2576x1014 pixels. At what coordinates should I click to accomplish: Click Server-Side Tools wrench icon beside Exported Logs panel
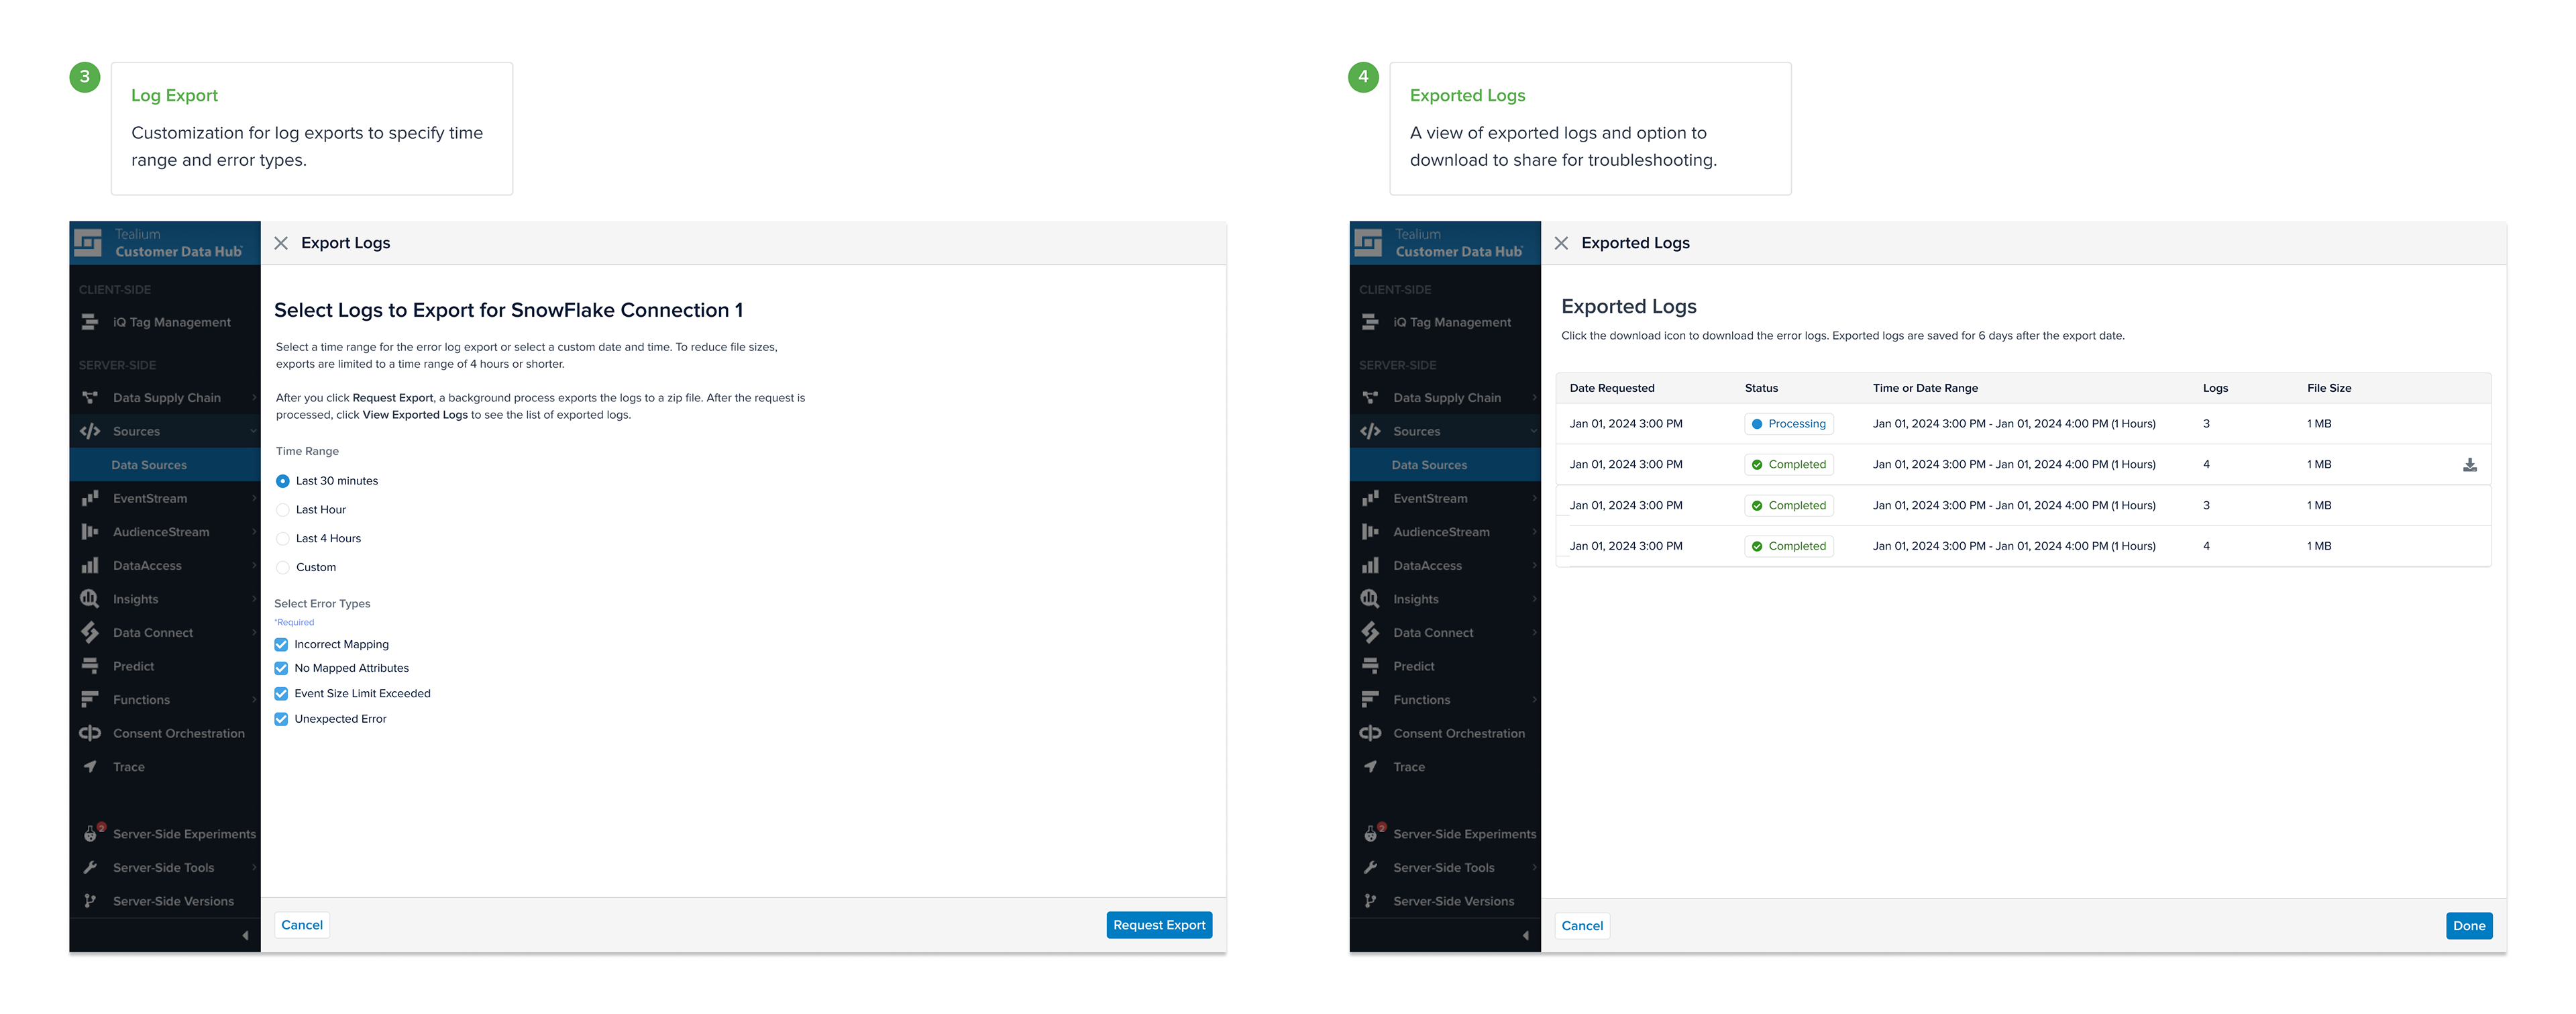point(1370,868)
